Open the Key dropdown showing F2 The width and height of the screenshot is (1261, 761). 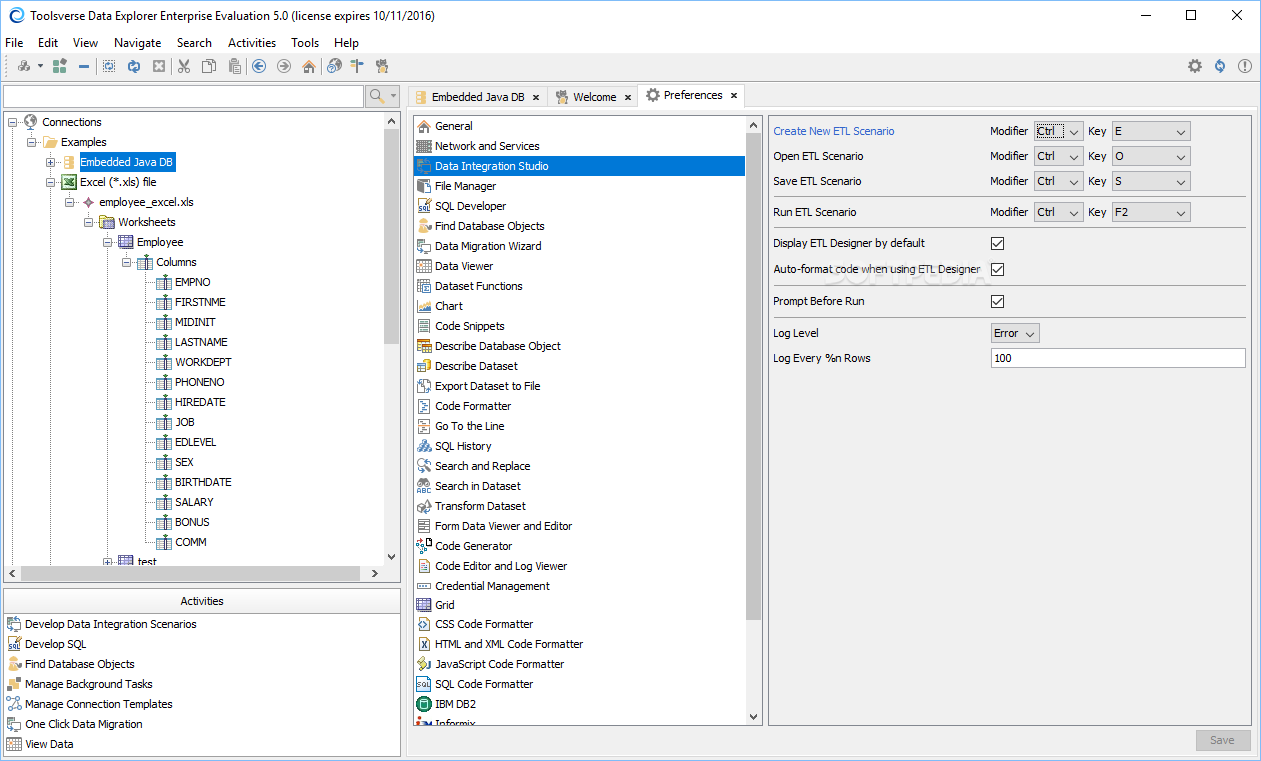pos(1151,212)
